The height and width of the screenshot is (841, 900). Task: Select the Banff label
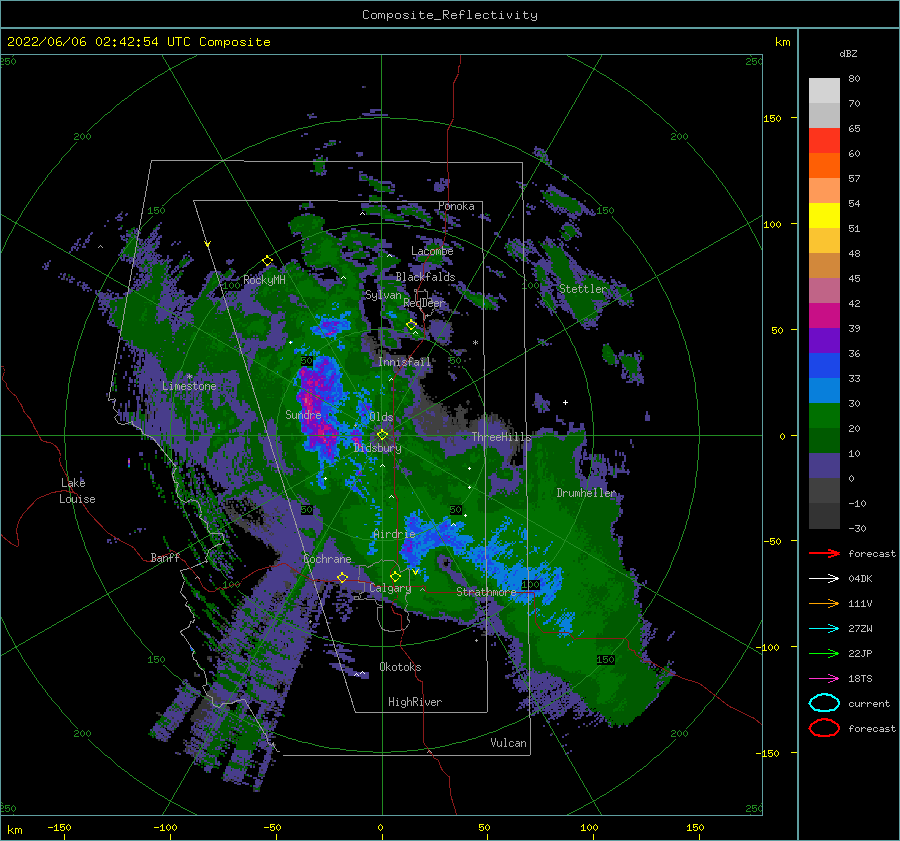coord(165,557)
